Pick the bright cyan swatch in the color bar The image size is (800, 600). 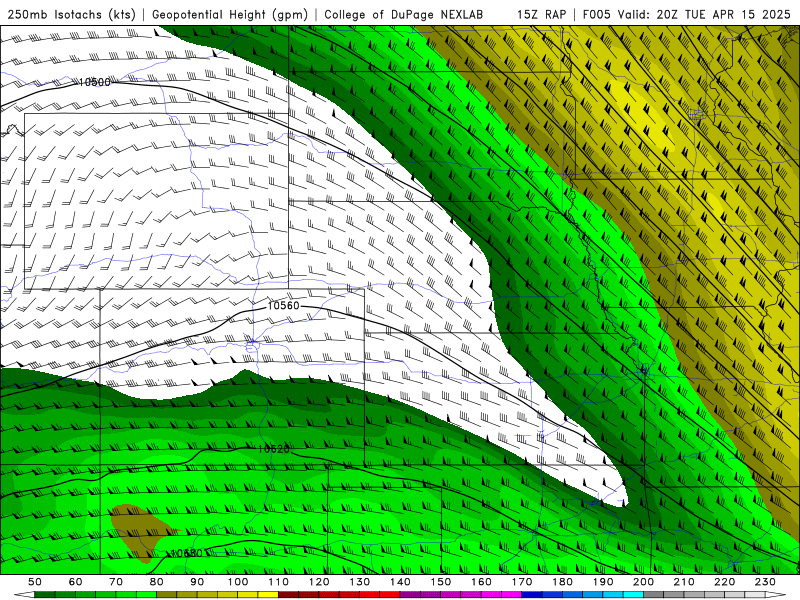[x=633, y=595]
